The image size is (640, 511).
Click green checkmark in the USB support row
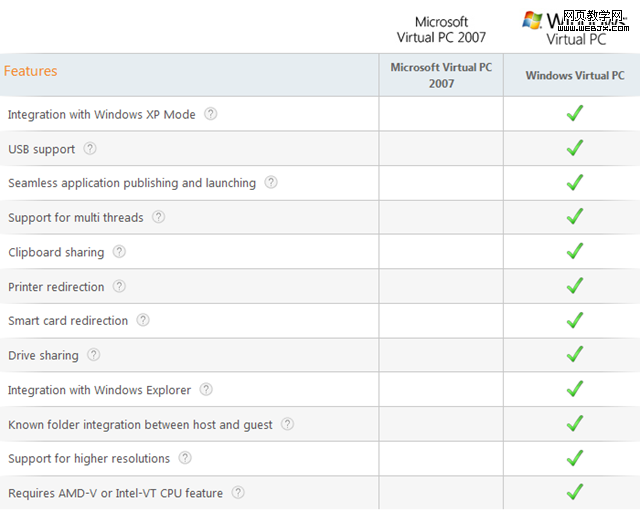pos(574,148)
